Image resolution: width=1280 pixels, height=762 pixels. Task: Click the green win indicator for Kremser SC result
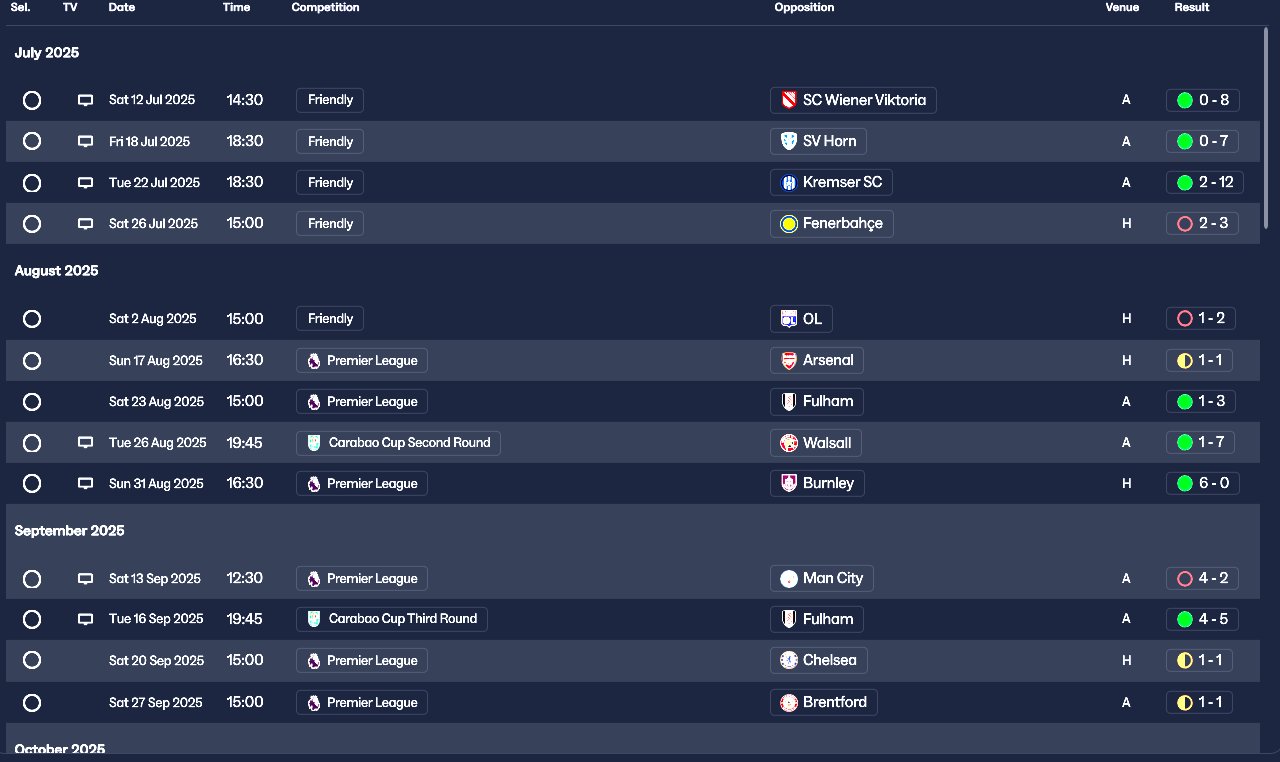[x=1185, y=182]
